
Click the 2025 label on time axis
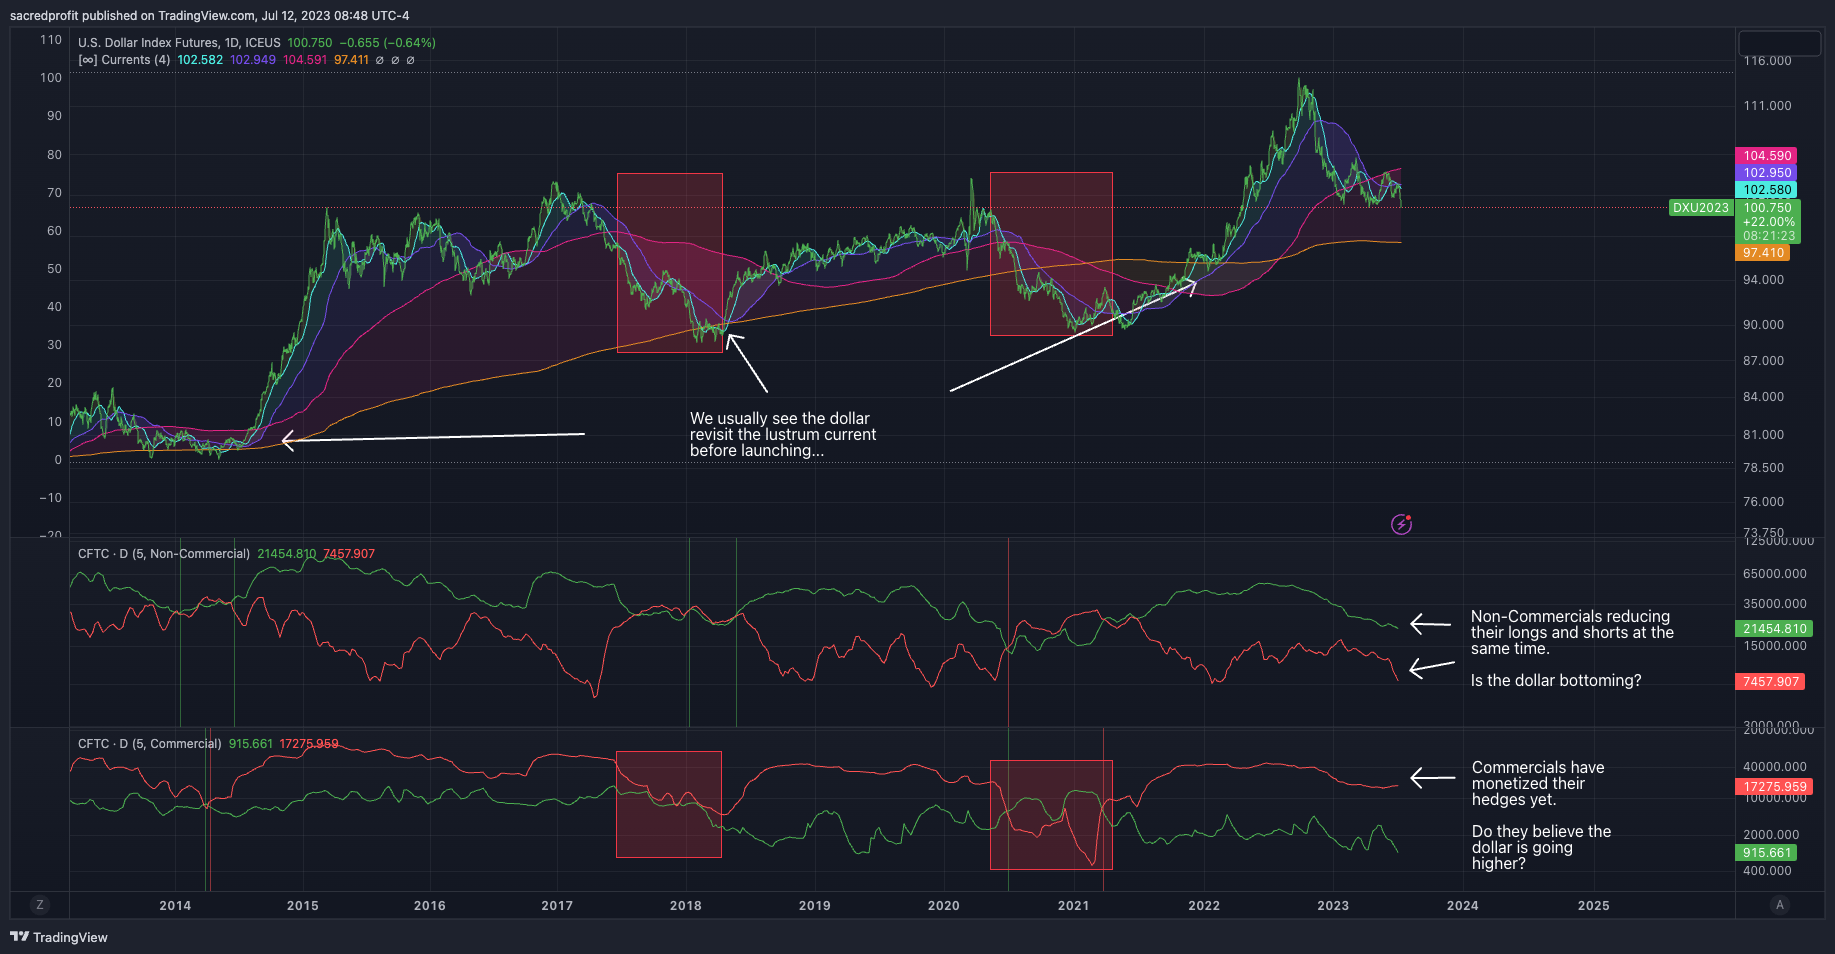point(1594,906)
